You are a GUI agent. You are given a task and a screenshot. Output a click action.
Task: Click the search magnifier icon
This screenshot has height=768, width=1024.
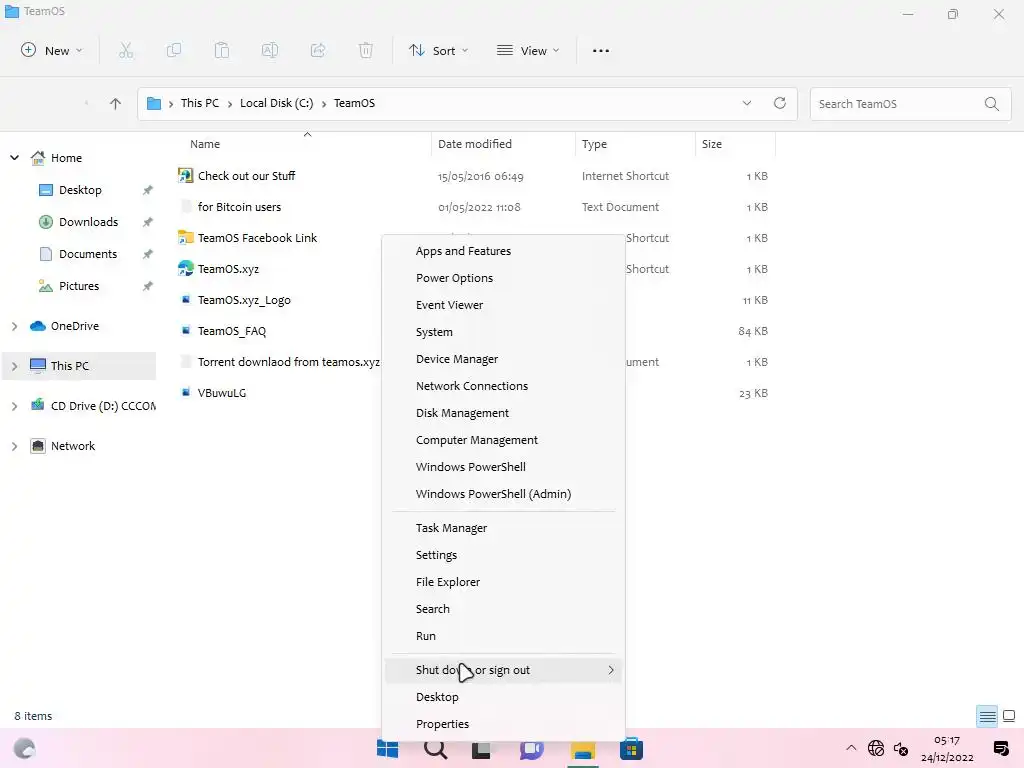(991, 103)
